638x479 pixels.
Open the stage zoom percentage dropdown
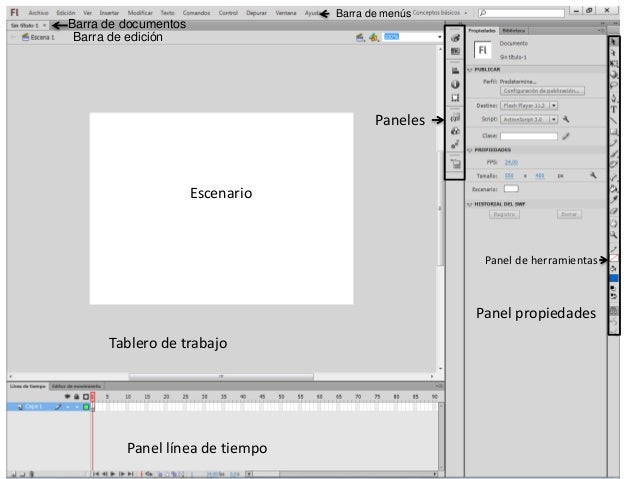coord(440,37)
